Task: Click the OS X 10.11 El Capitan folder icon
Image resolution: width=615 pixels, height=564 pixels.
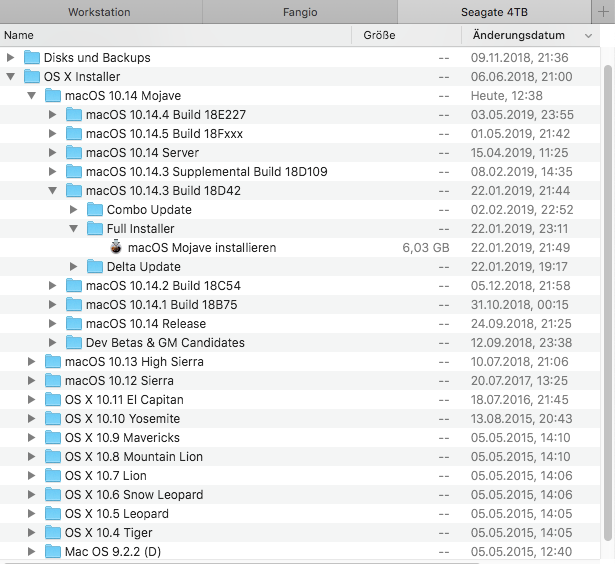Action: pos(53,399)
